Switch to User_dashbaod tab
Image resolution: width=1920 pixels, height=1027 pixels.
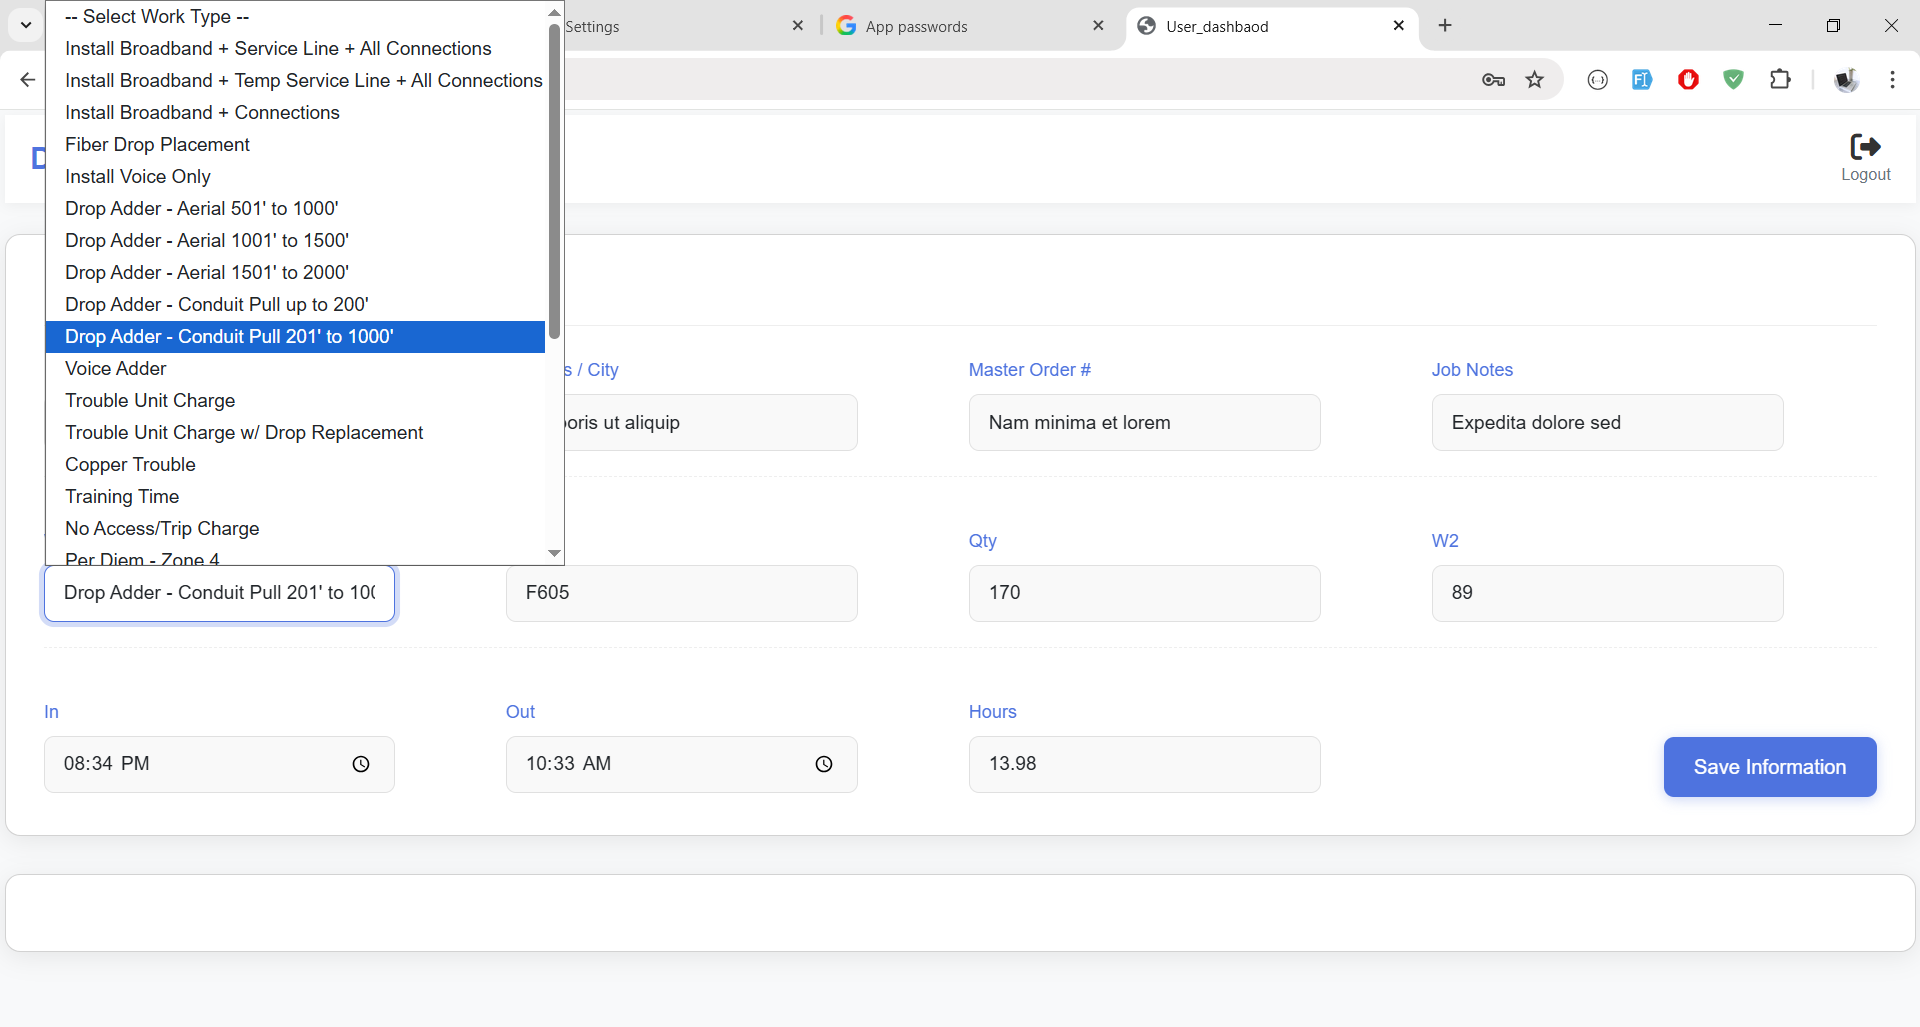(x=1260, y=26)
